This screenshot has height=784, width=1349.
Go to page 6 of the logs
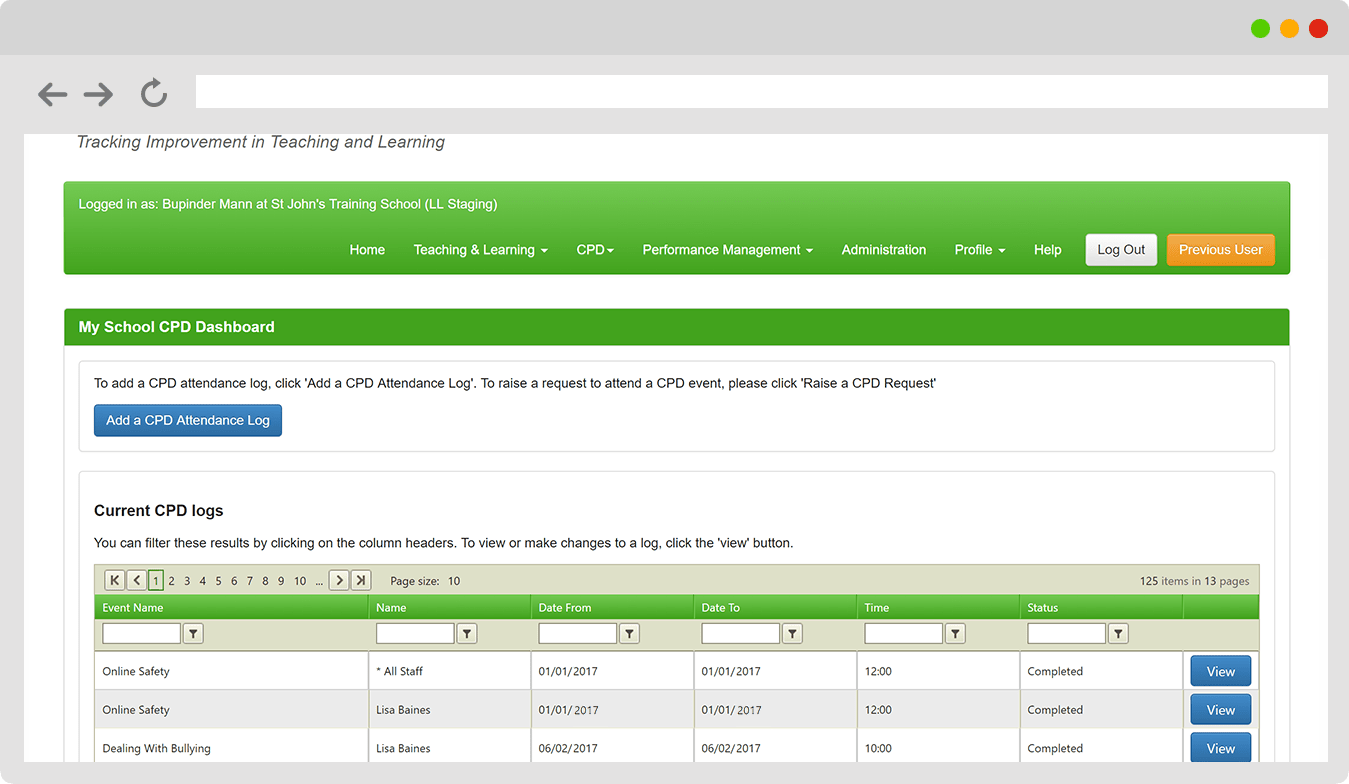[234, 581]
